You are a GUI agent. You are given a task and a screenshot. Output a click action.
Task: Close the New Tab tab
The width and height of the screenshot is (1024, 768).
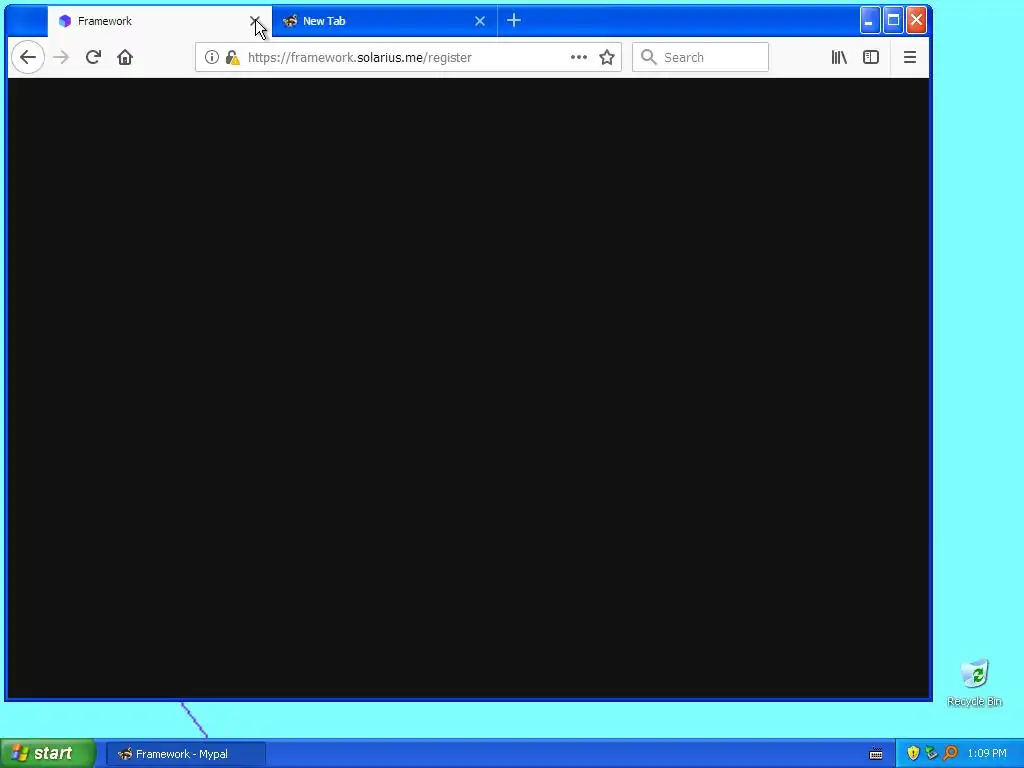480,21
